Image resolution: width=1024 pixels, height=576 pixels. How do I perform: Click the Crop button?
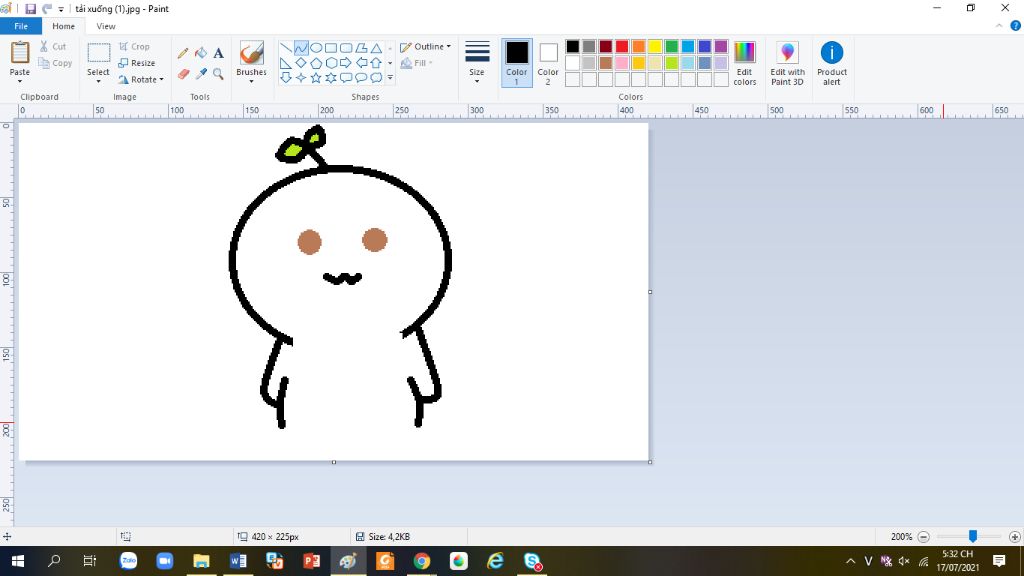pyautogui.click(x=135, y=47)
